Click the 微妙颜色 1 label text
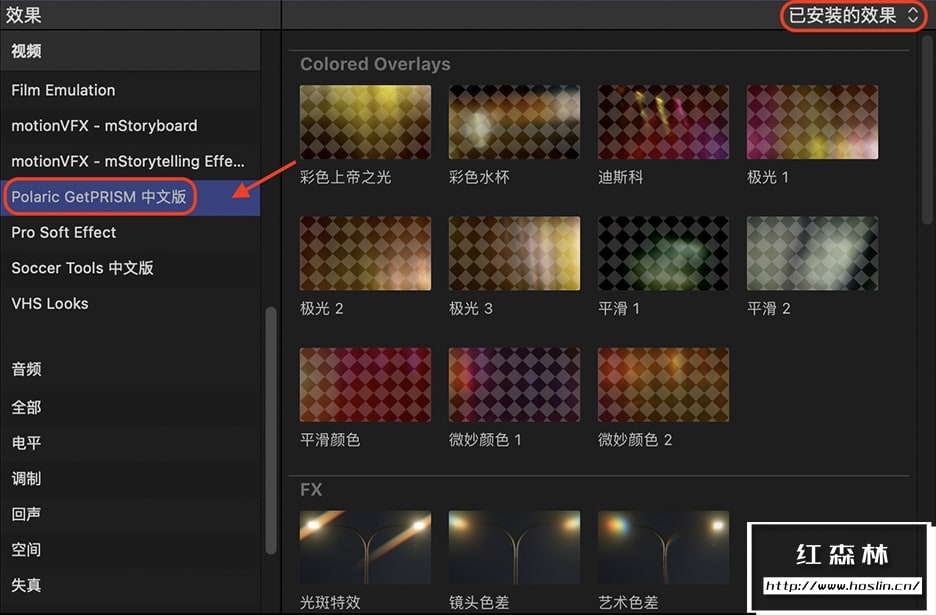 pyautogui.click(x=485, y=440)
